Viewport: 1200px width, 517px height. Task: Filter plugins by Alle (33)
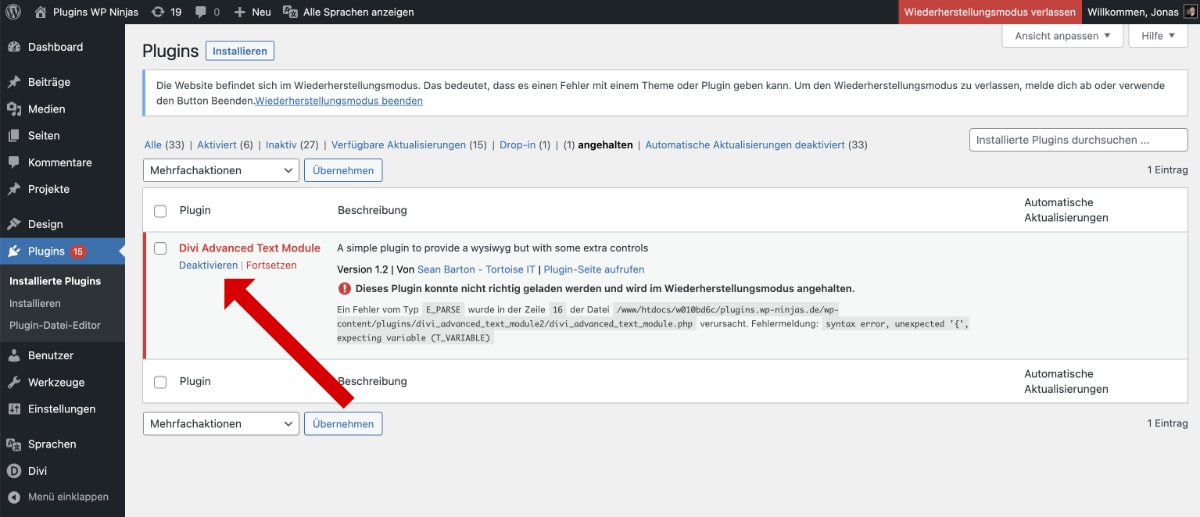coord(164,145)
